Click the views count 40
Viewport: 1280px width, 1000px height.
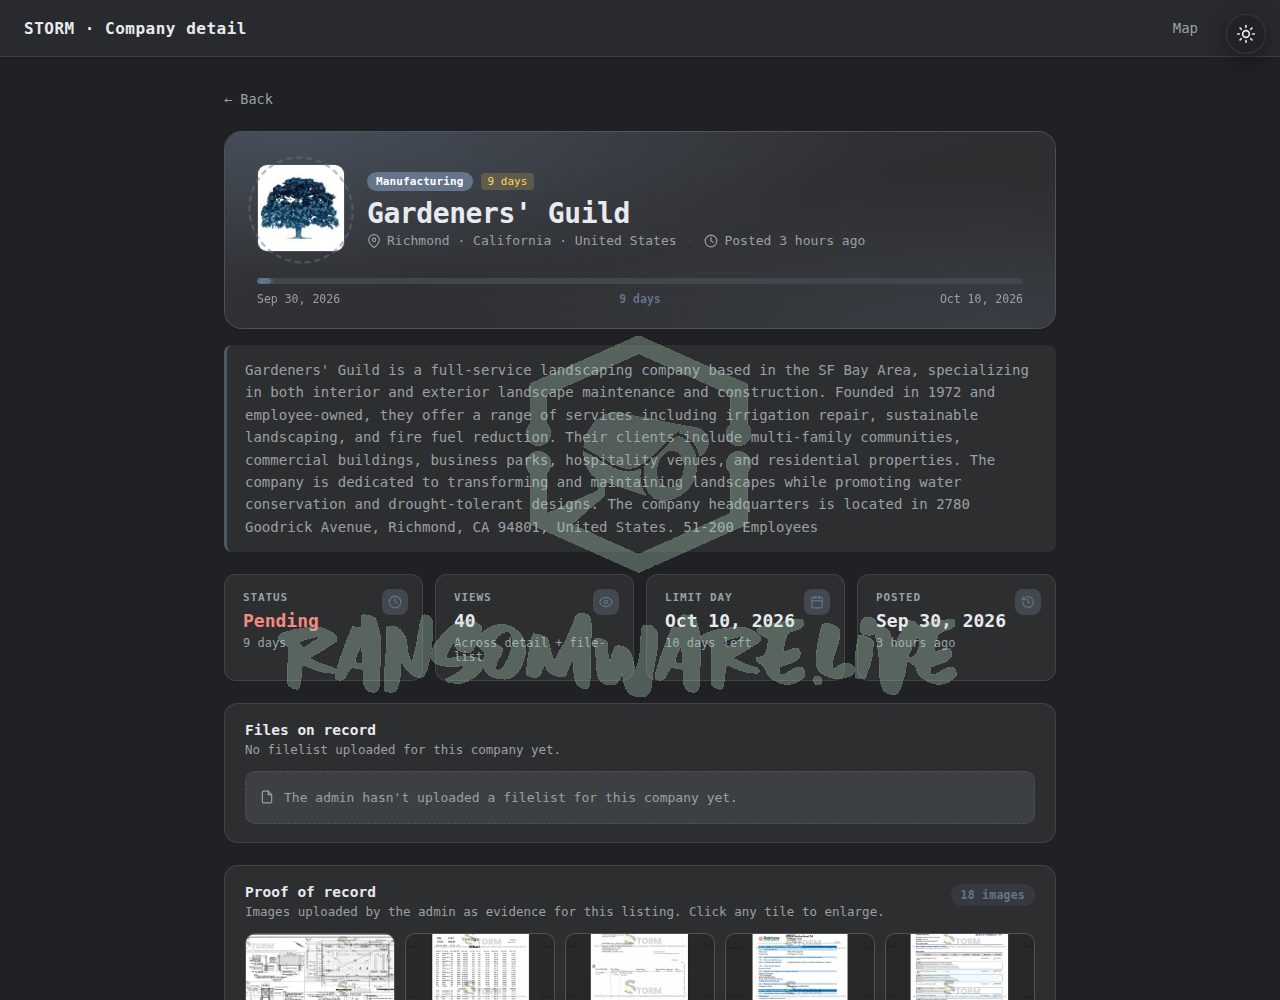coord(465,621)
